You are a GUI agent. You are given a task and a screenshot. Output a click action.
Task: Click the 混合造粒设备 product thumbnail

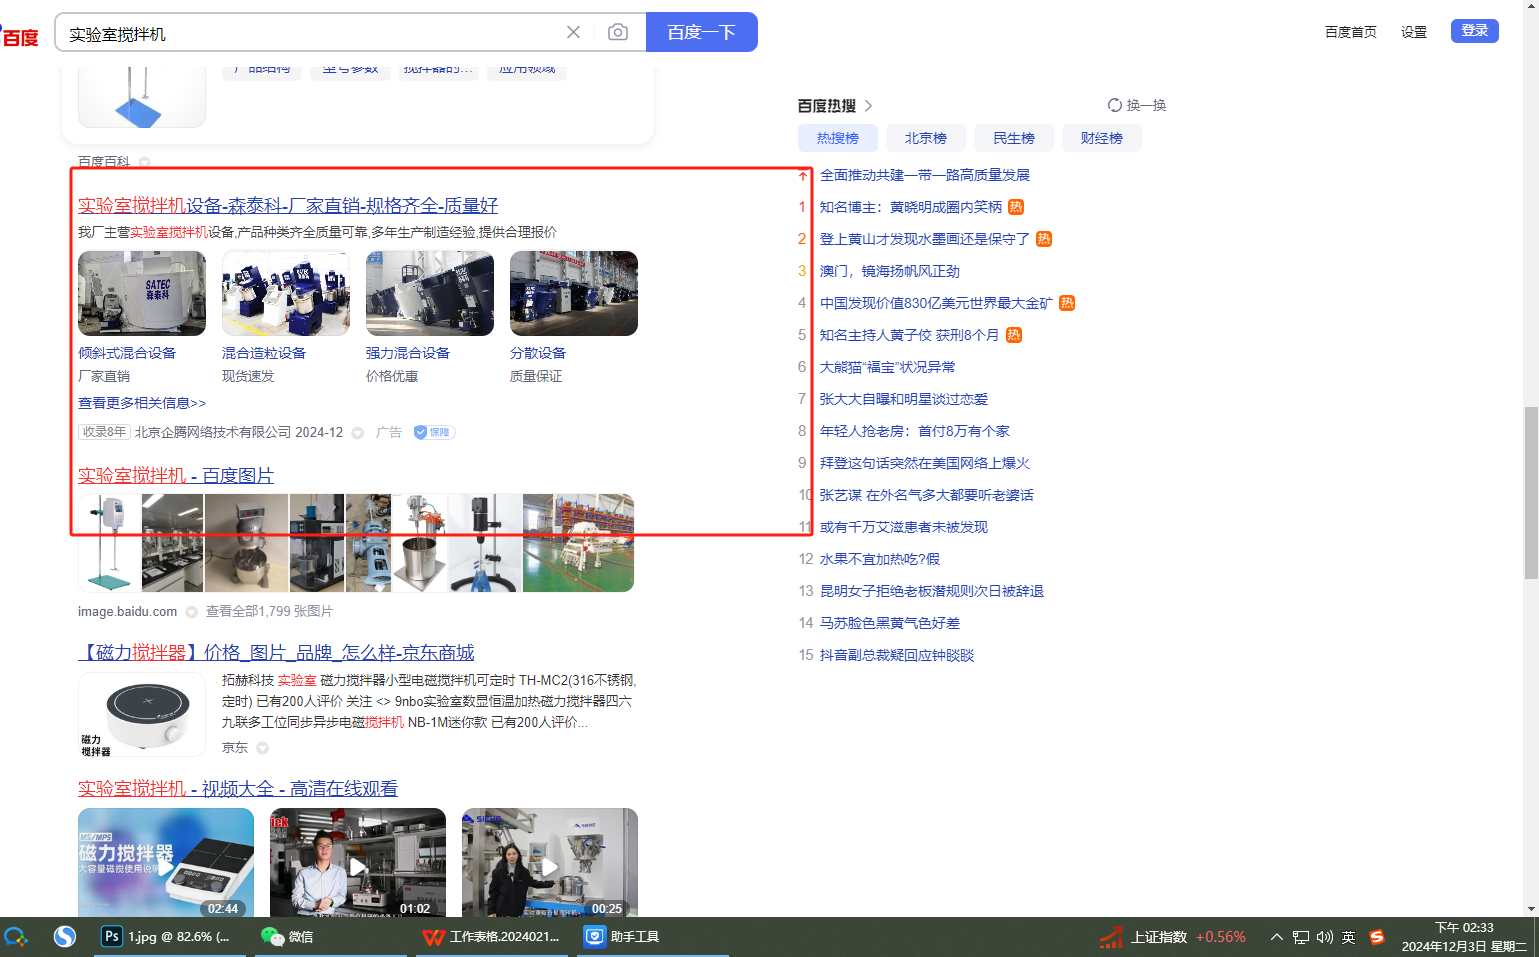point(286,293)
